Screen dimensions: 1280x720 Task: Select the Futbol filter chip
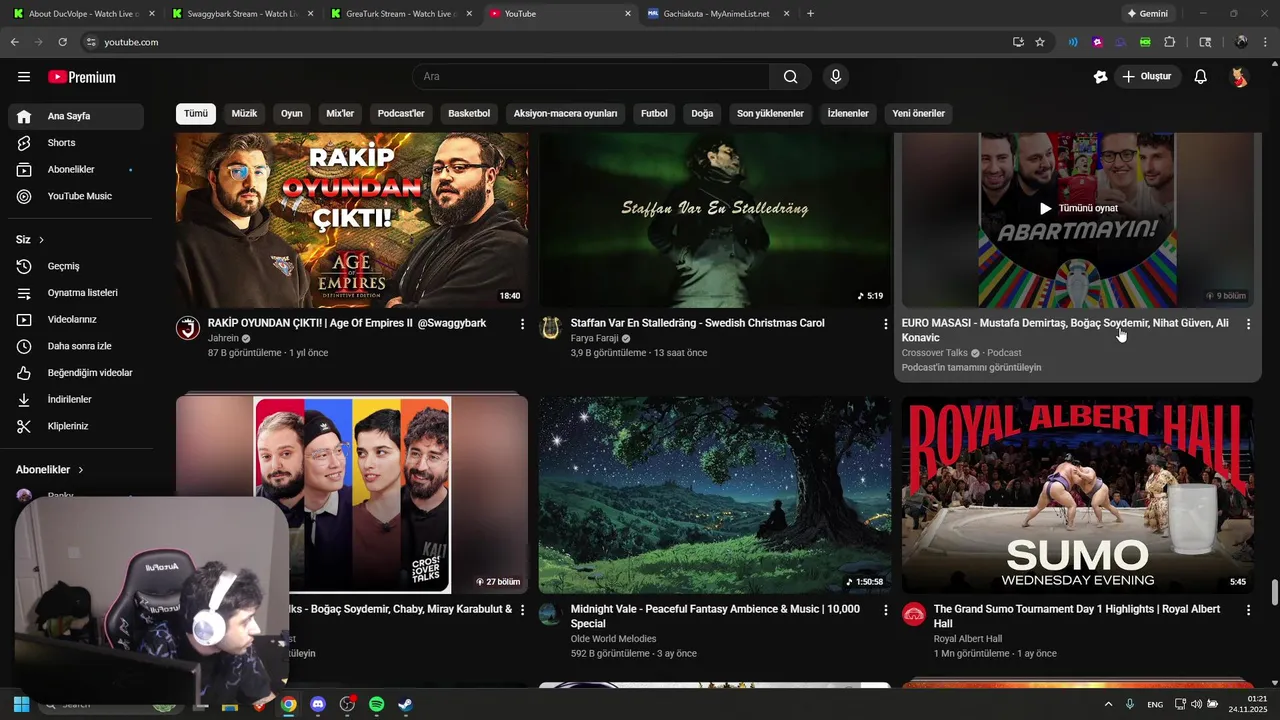[x=654, y=114]
